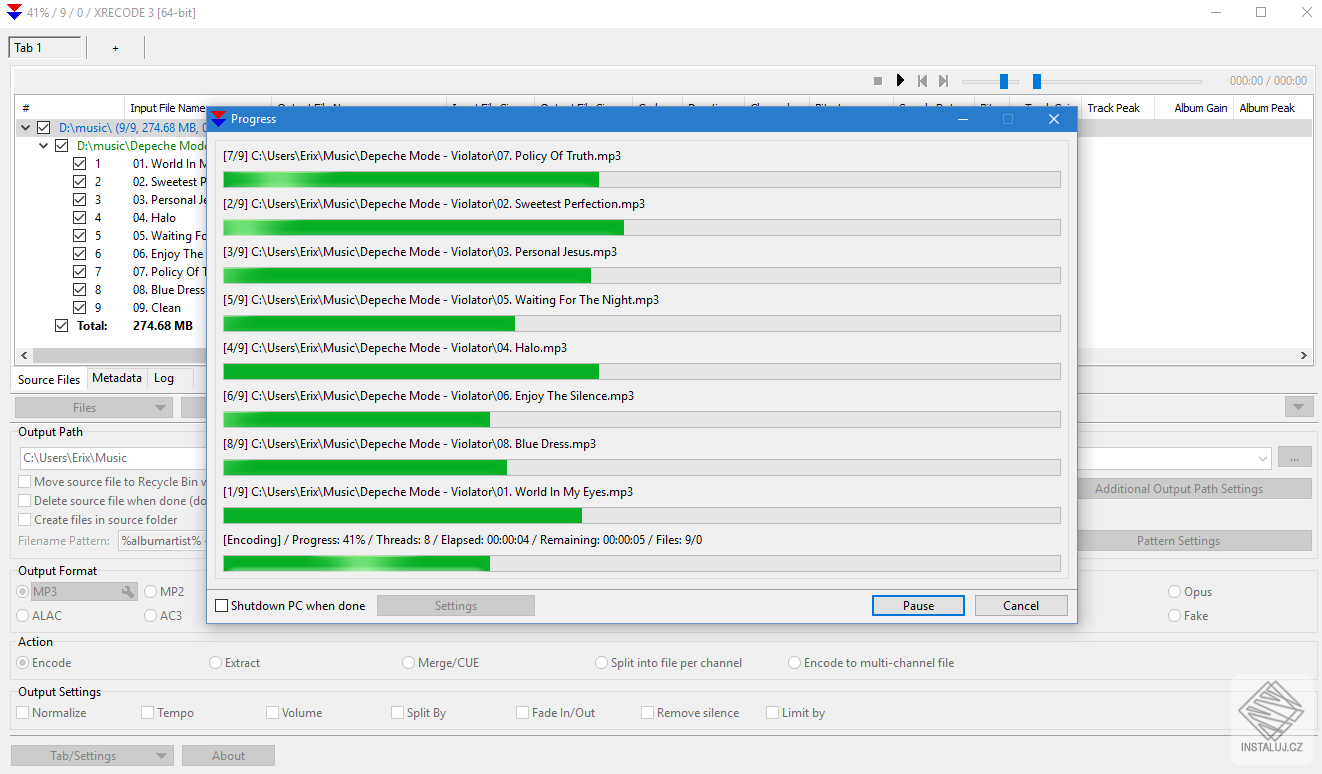Click the dropdown arrow button at right of toolbar row
The image size is (1322, 774).
click(1299, 407)
